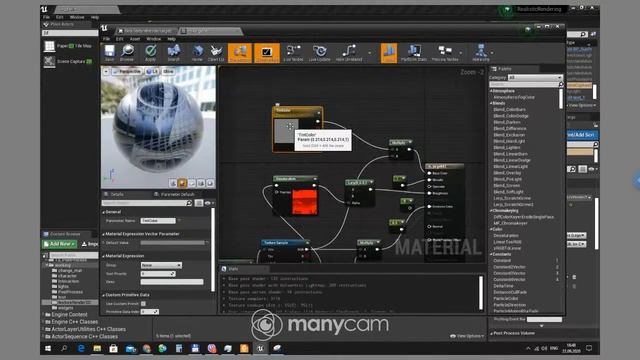Click Platform Stats toolbar icon
Screen dimensions: 640x360
pos(413,53)
